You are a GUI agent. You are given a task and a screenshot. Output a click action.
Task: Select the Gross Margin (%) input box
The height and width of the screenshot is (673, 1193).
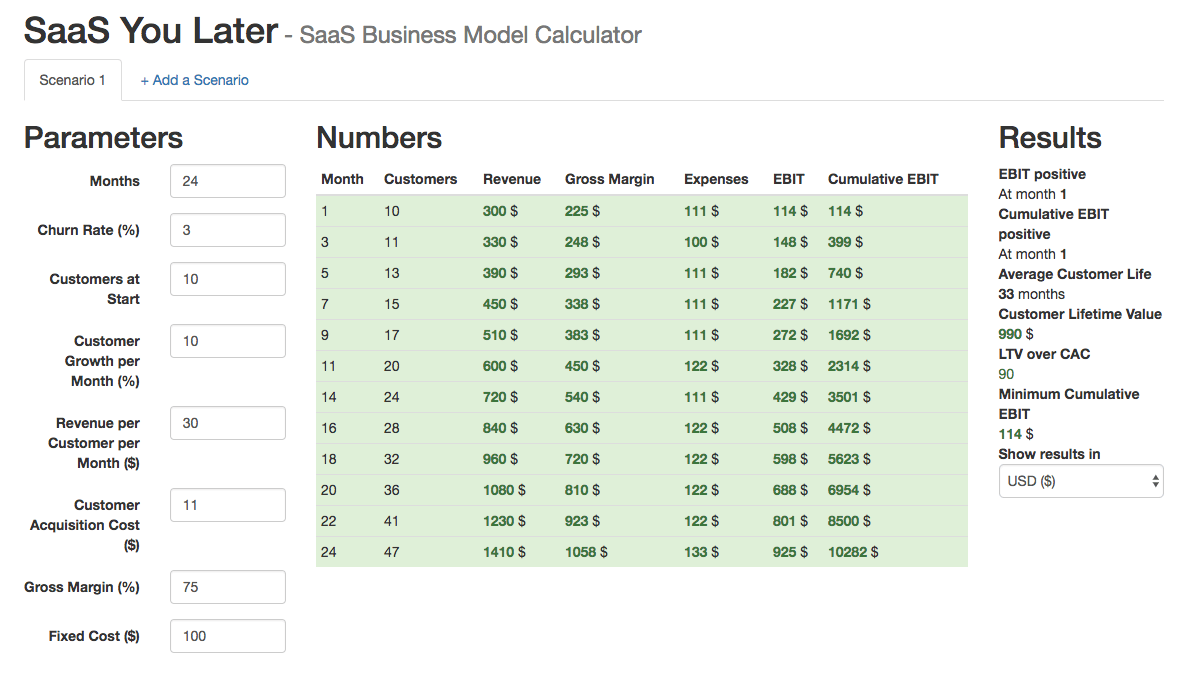pos(227,587)
